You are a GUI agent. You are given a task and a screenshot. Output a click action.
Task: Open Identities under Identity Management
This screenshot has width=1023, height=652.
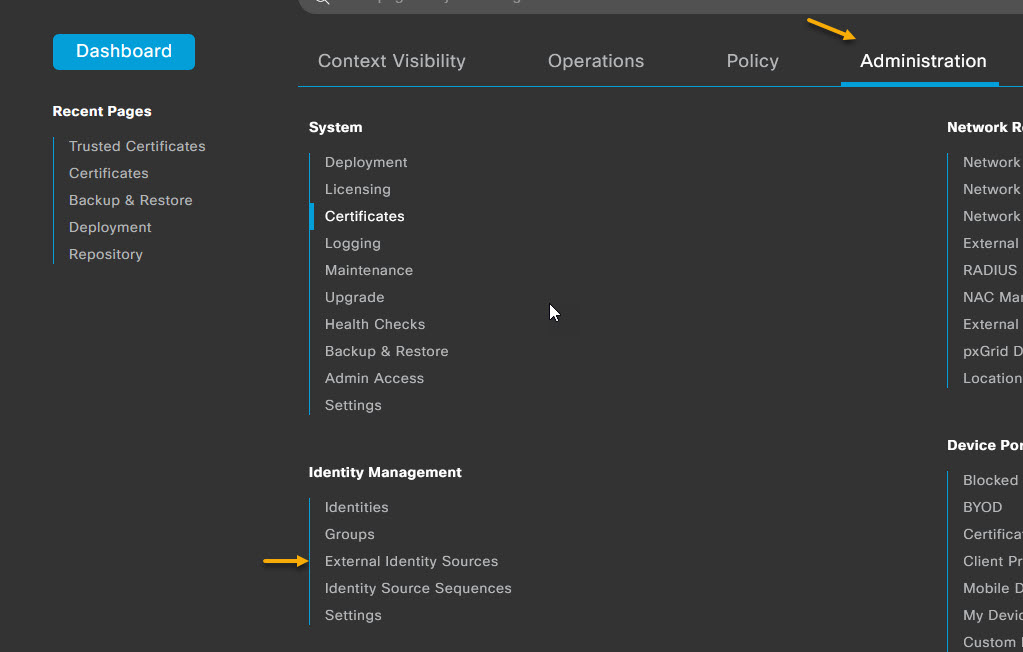tap(356, 507)
